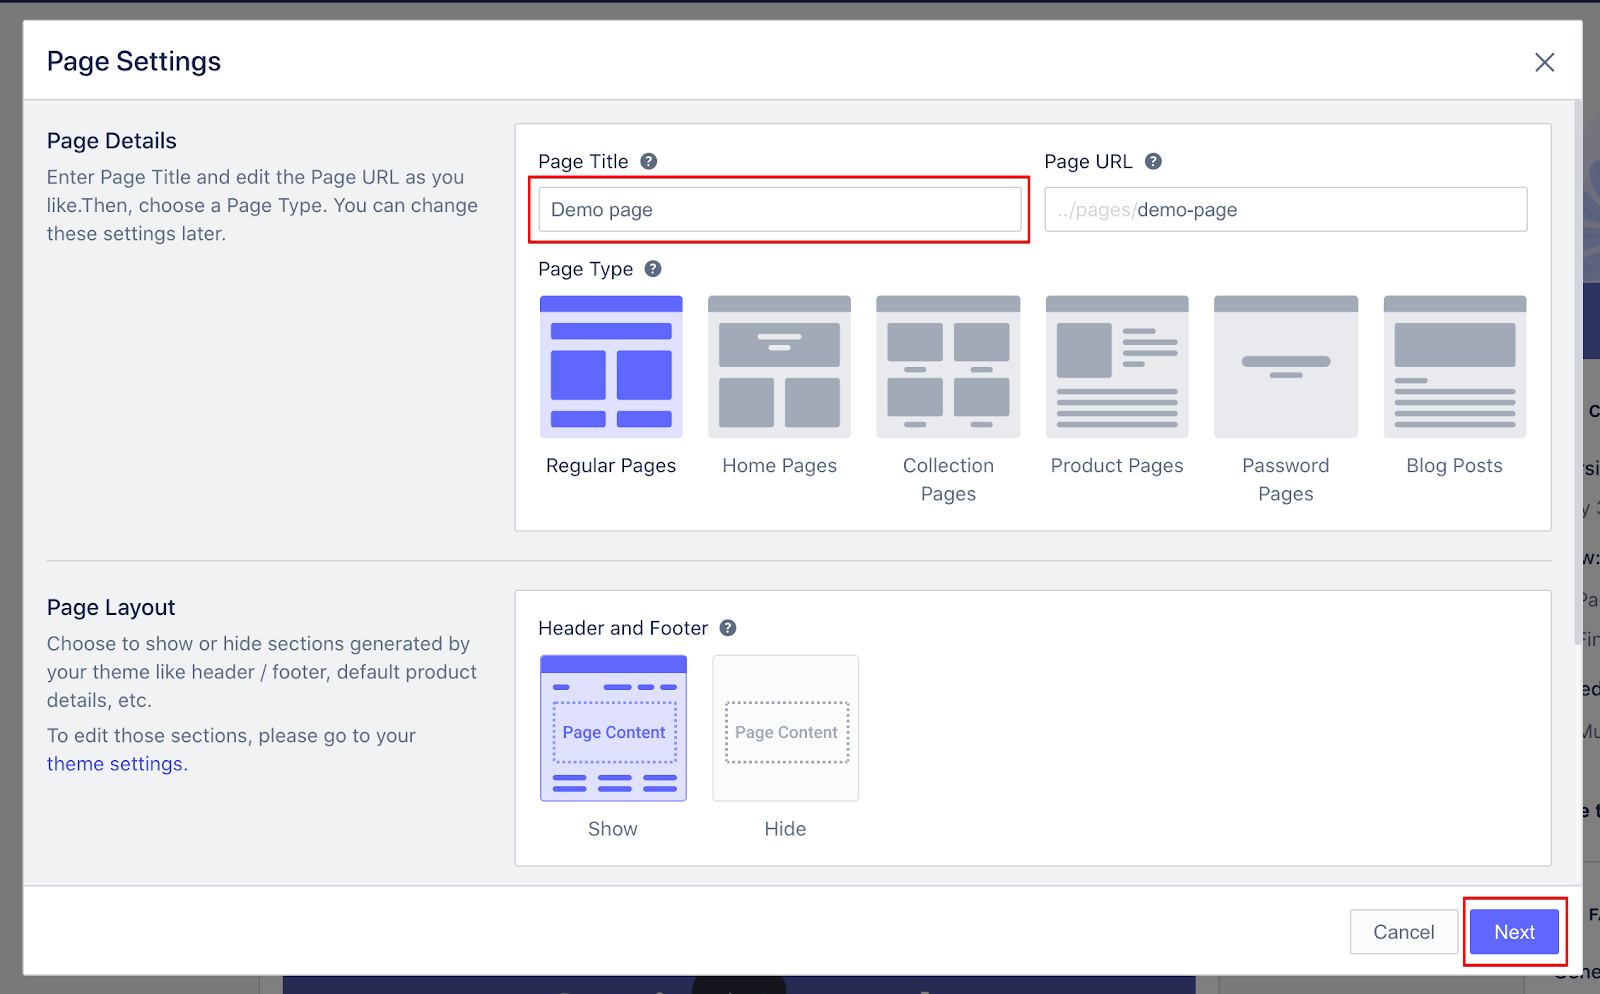Toggle selection of Regular Pages layout
This screenshot has width=1600, height=994.
[611, 366]
